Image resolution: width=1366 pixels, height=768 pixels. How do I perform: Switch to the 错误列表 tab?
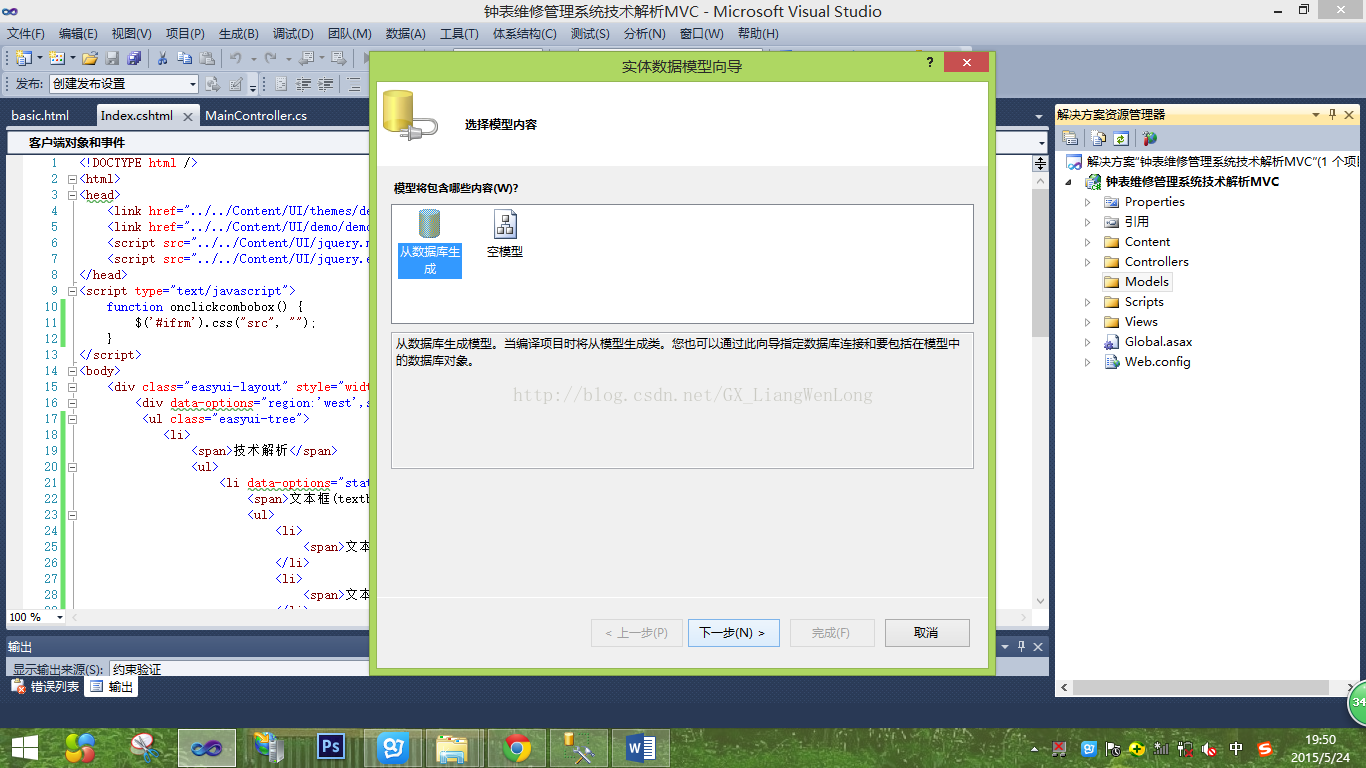pos(45,687)
